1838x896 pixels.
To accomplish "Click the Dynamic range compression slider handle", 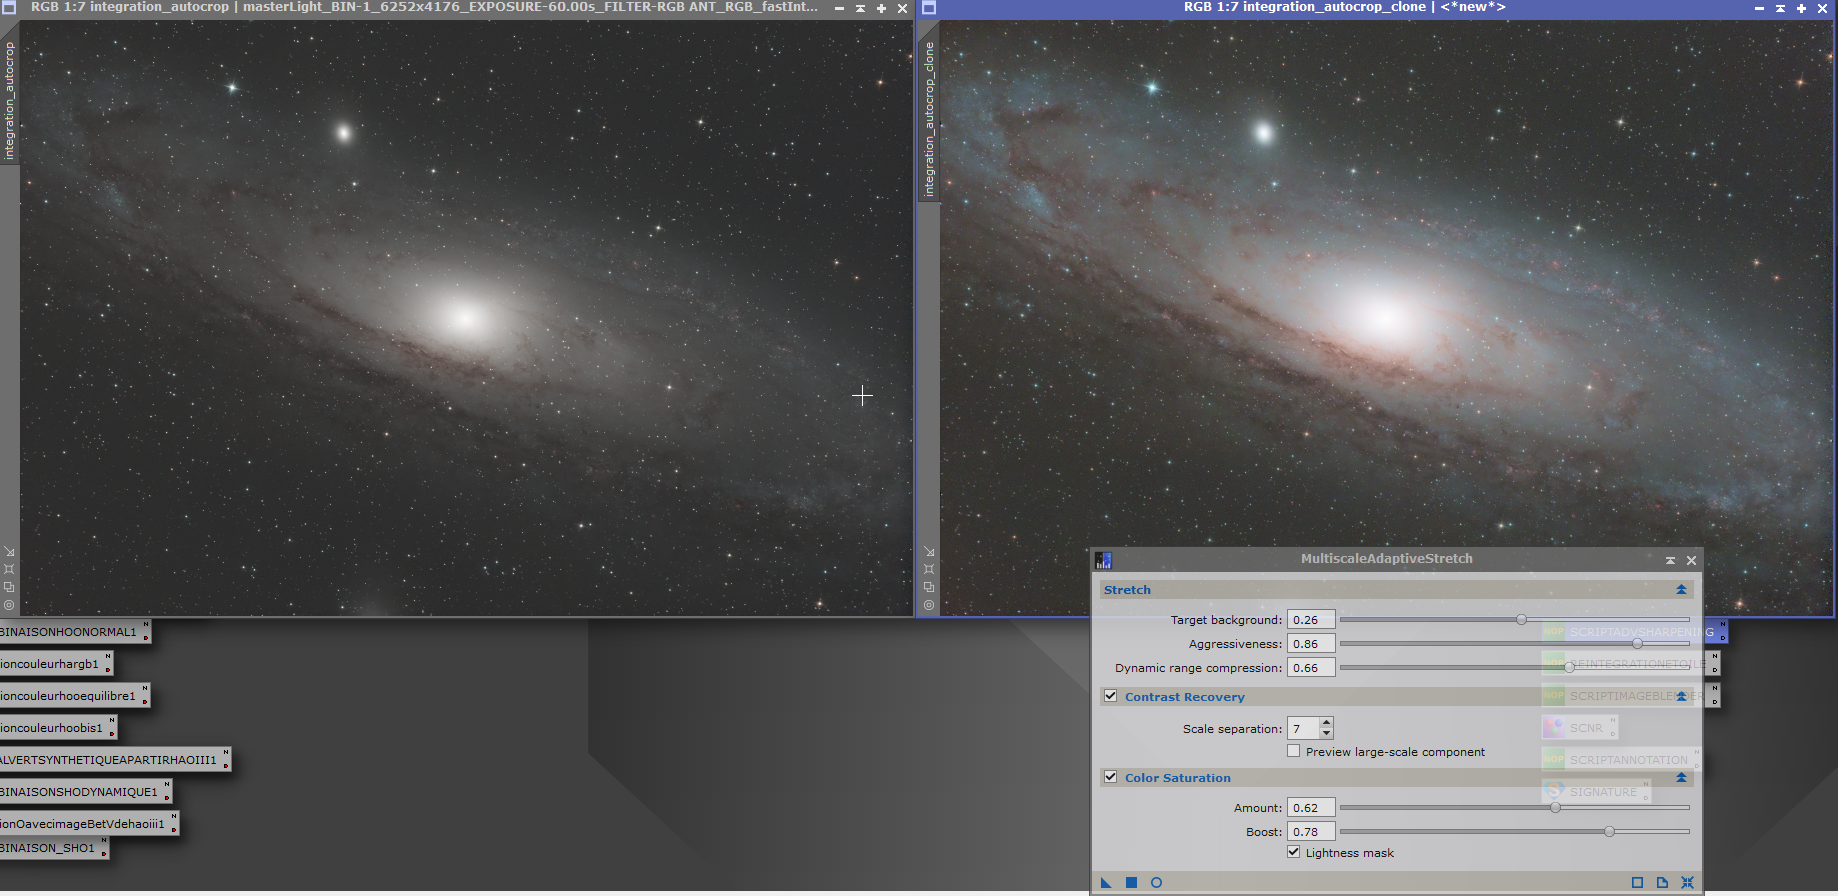I will (1569, 668).
